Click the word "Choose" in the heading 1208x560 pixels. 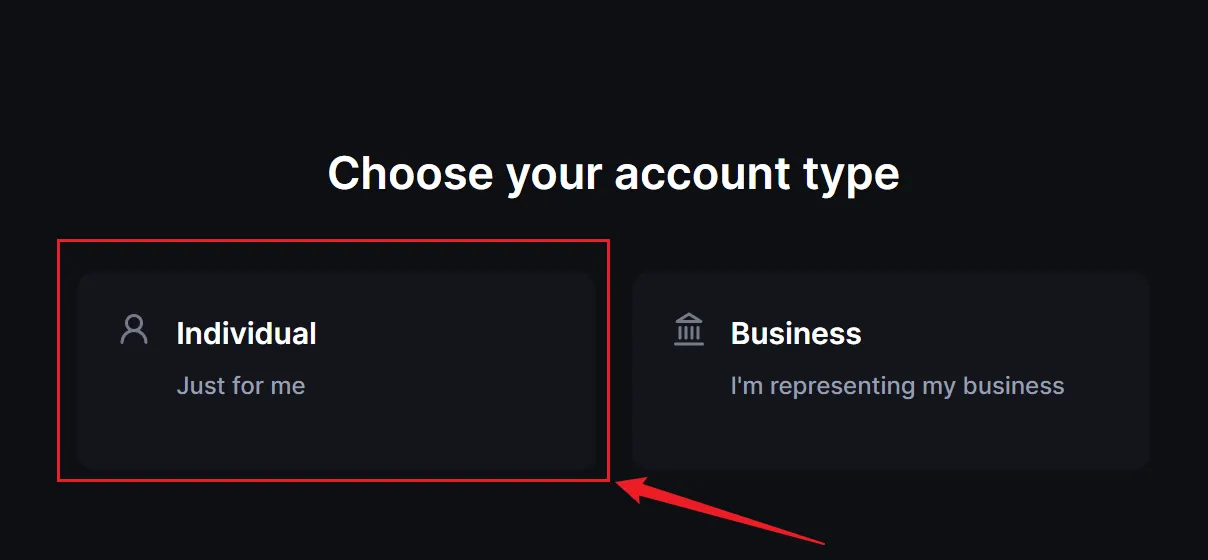411,173
